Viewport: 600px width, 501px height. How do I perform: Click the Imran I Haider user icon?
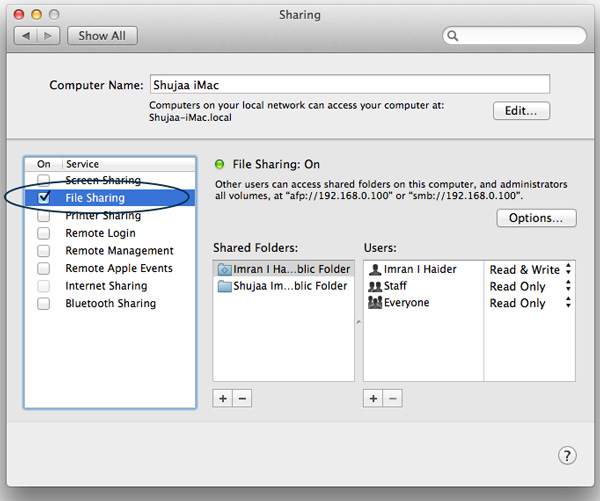pos(375,269)
